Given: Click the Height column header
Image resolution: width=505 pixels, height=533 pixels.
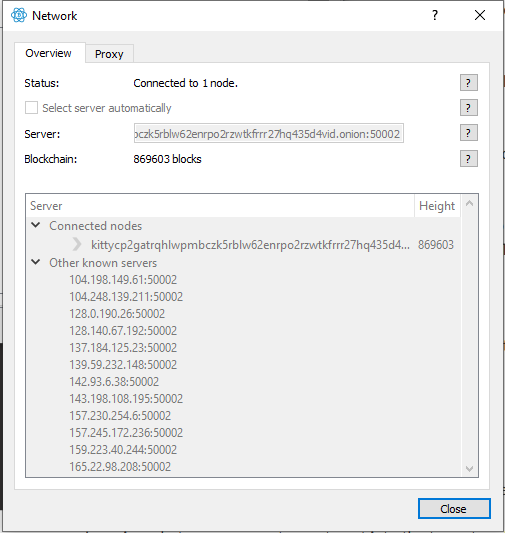Looking at the screenshot, I should [437, 206].
